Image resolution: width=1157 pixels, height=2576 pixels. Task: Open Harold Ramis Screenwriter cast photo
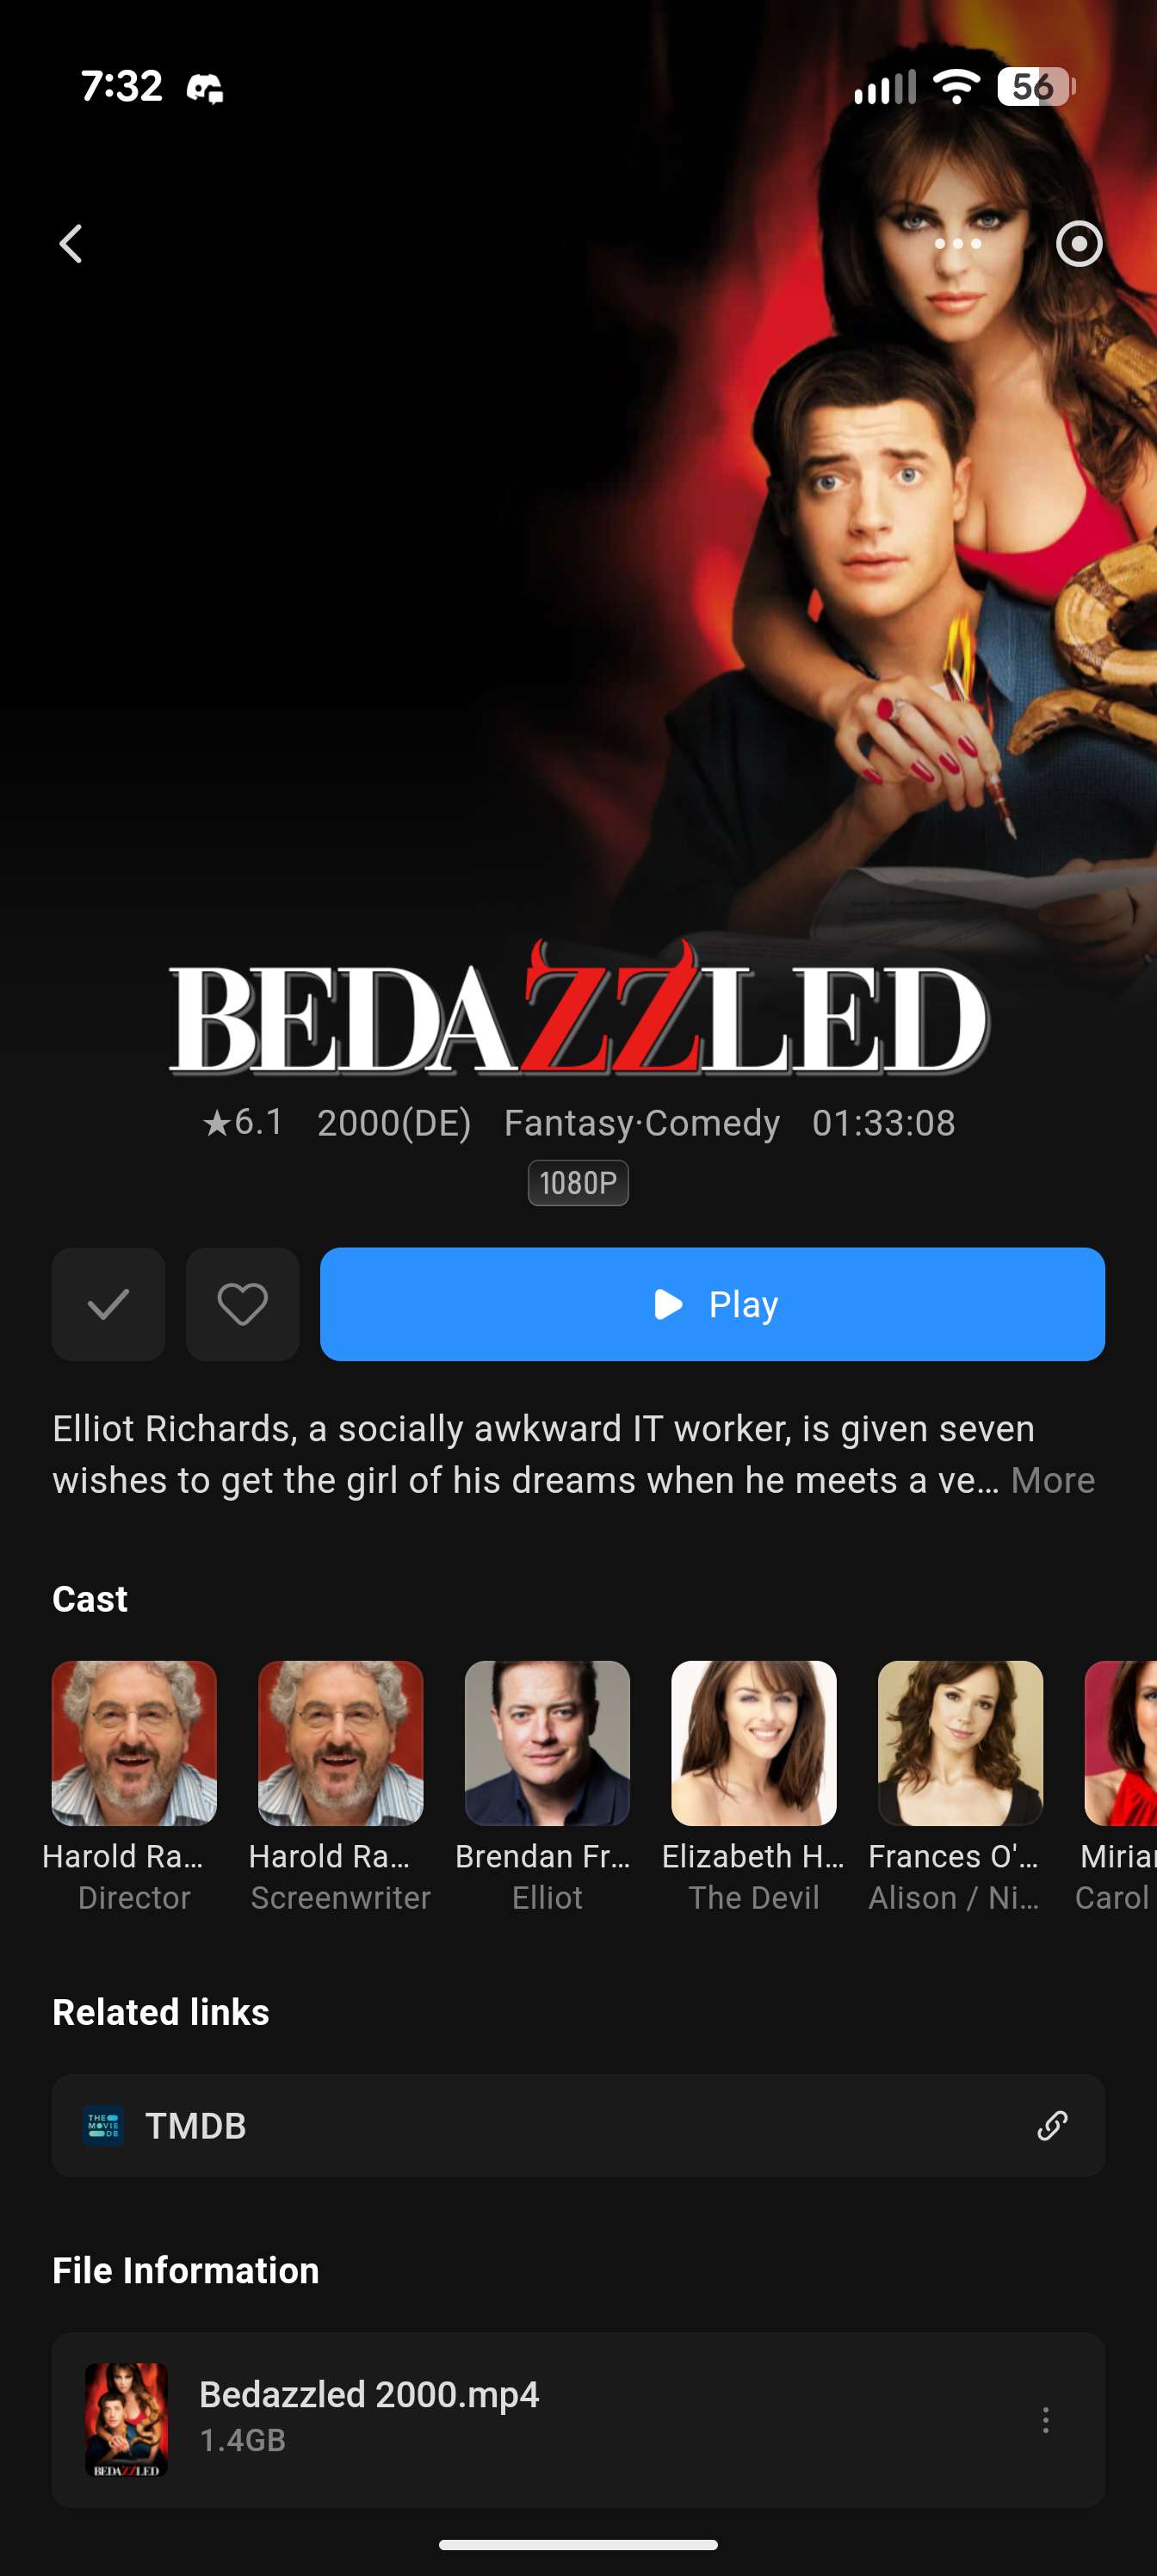(x=341, y=1743)
